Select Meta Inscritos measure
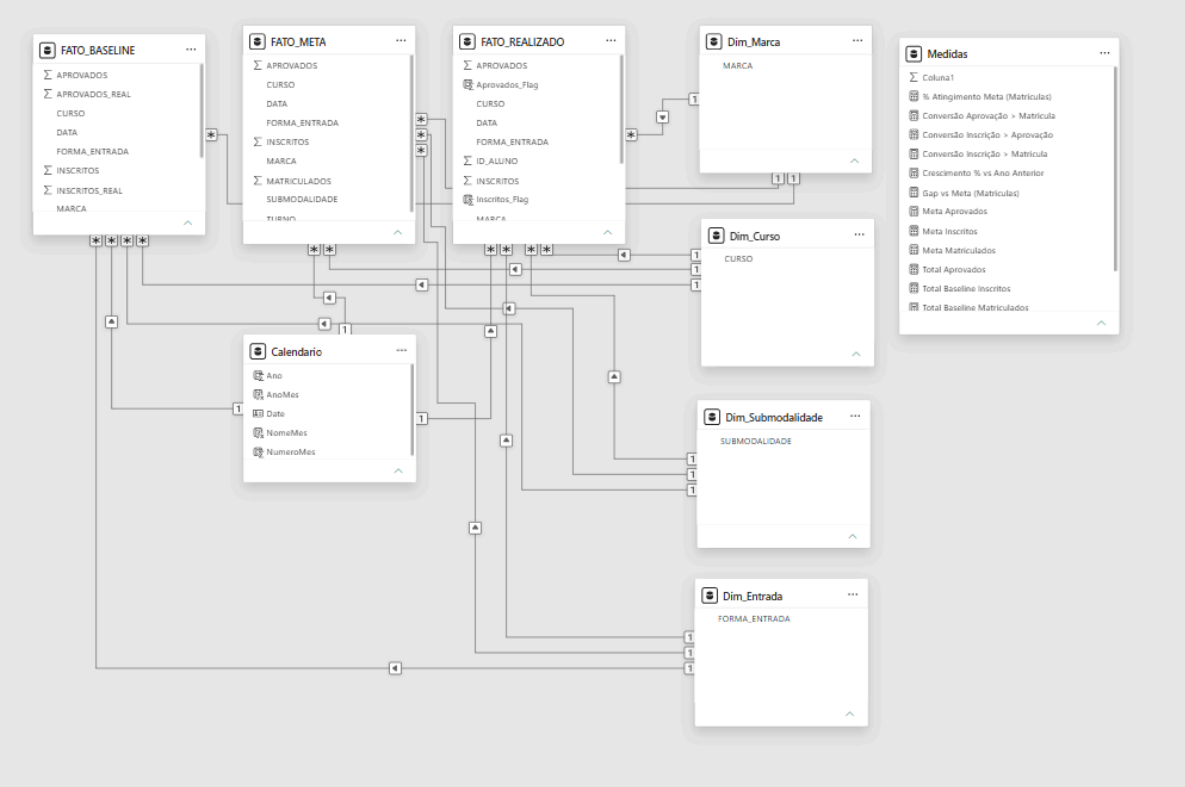The width and height of the screenshot is (1185, 787). pyautogui.click(x=950, y=231)
